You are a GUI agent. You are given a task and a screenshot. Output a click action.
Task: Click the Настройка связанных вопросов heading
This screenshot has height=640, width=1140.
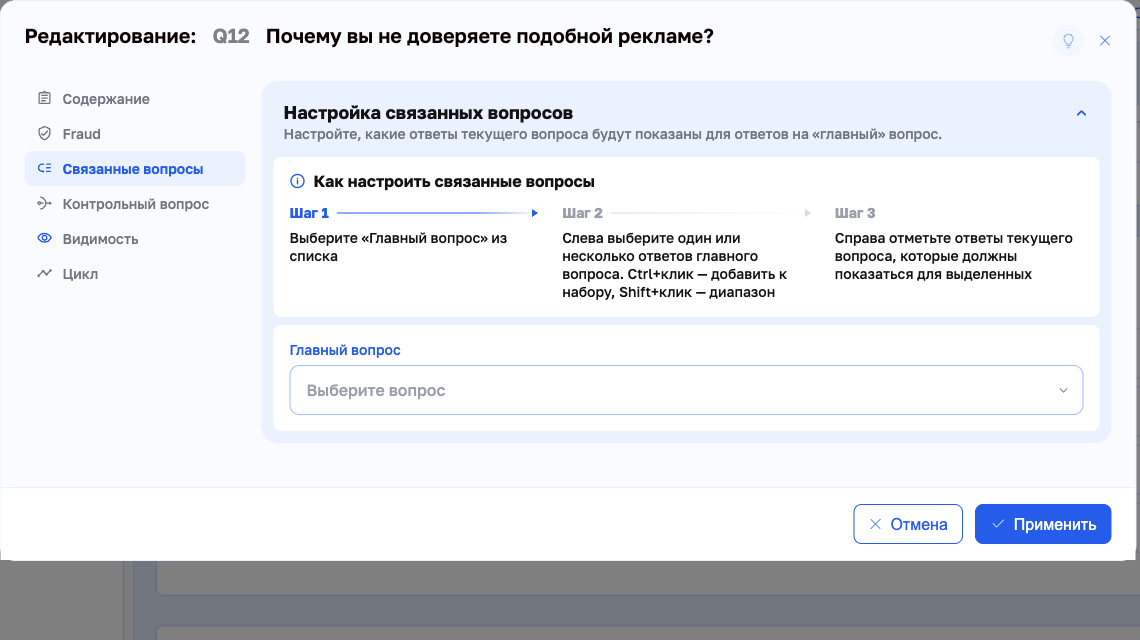pyautogui.click(x=428, y=113)
